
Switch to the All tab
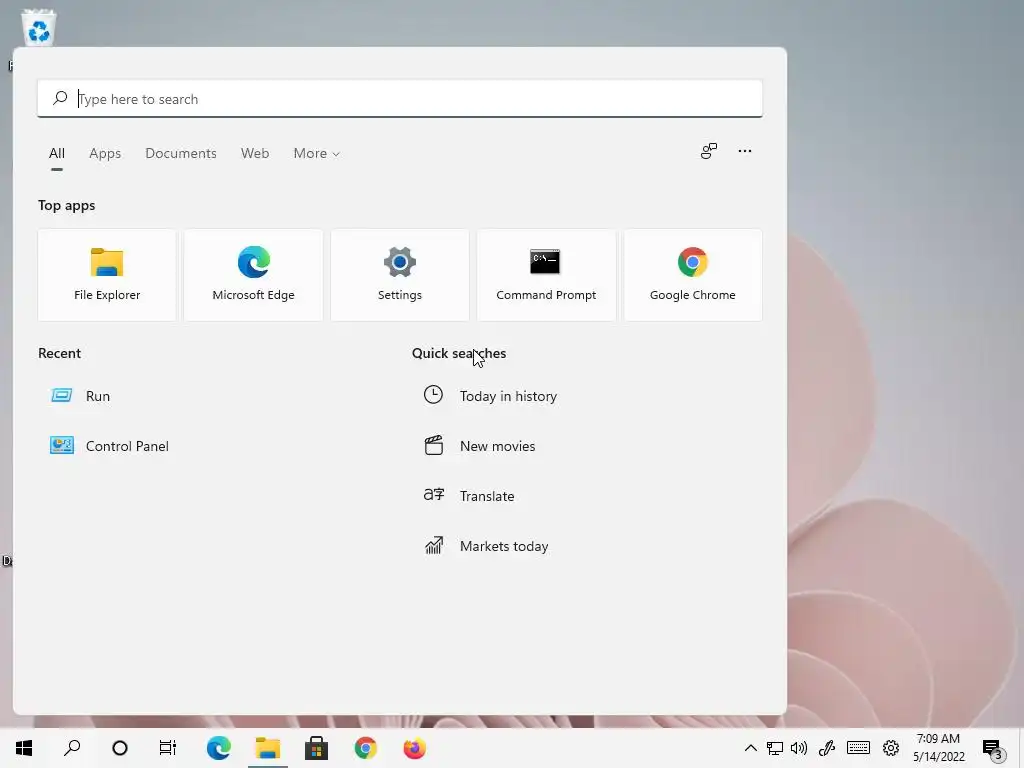click(x=57, y=153)
